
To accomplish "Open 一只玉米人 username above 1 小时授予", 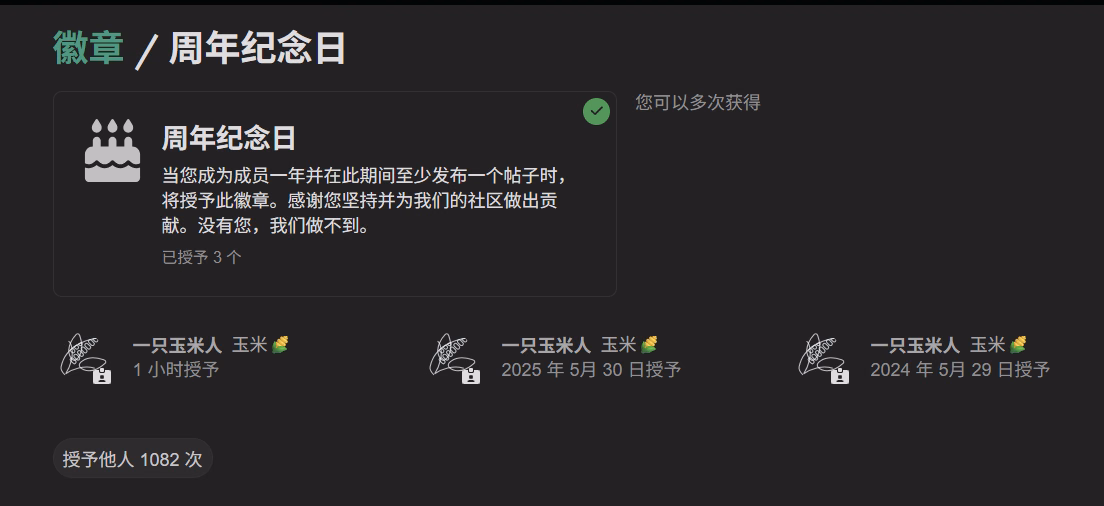I will pyautogui.click(x=177, y=345).
